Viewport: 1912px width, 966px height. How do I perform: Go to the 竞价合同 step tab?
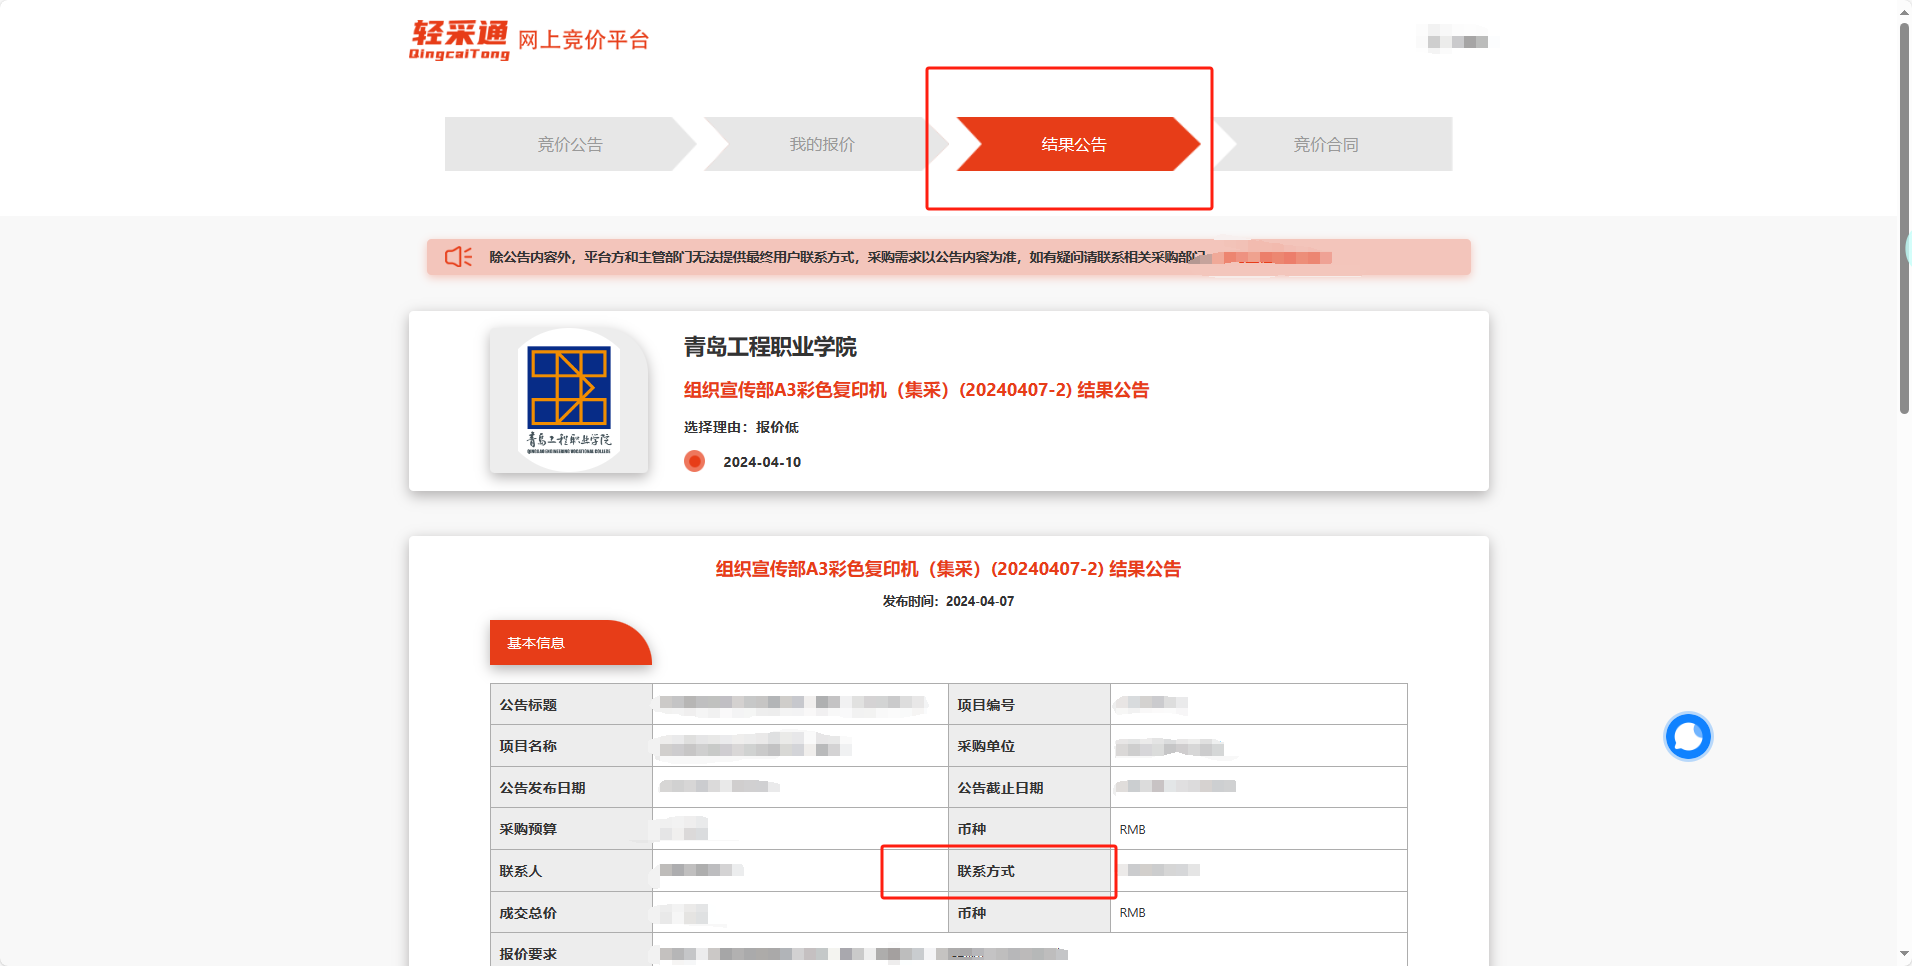tap(1325, 144)
